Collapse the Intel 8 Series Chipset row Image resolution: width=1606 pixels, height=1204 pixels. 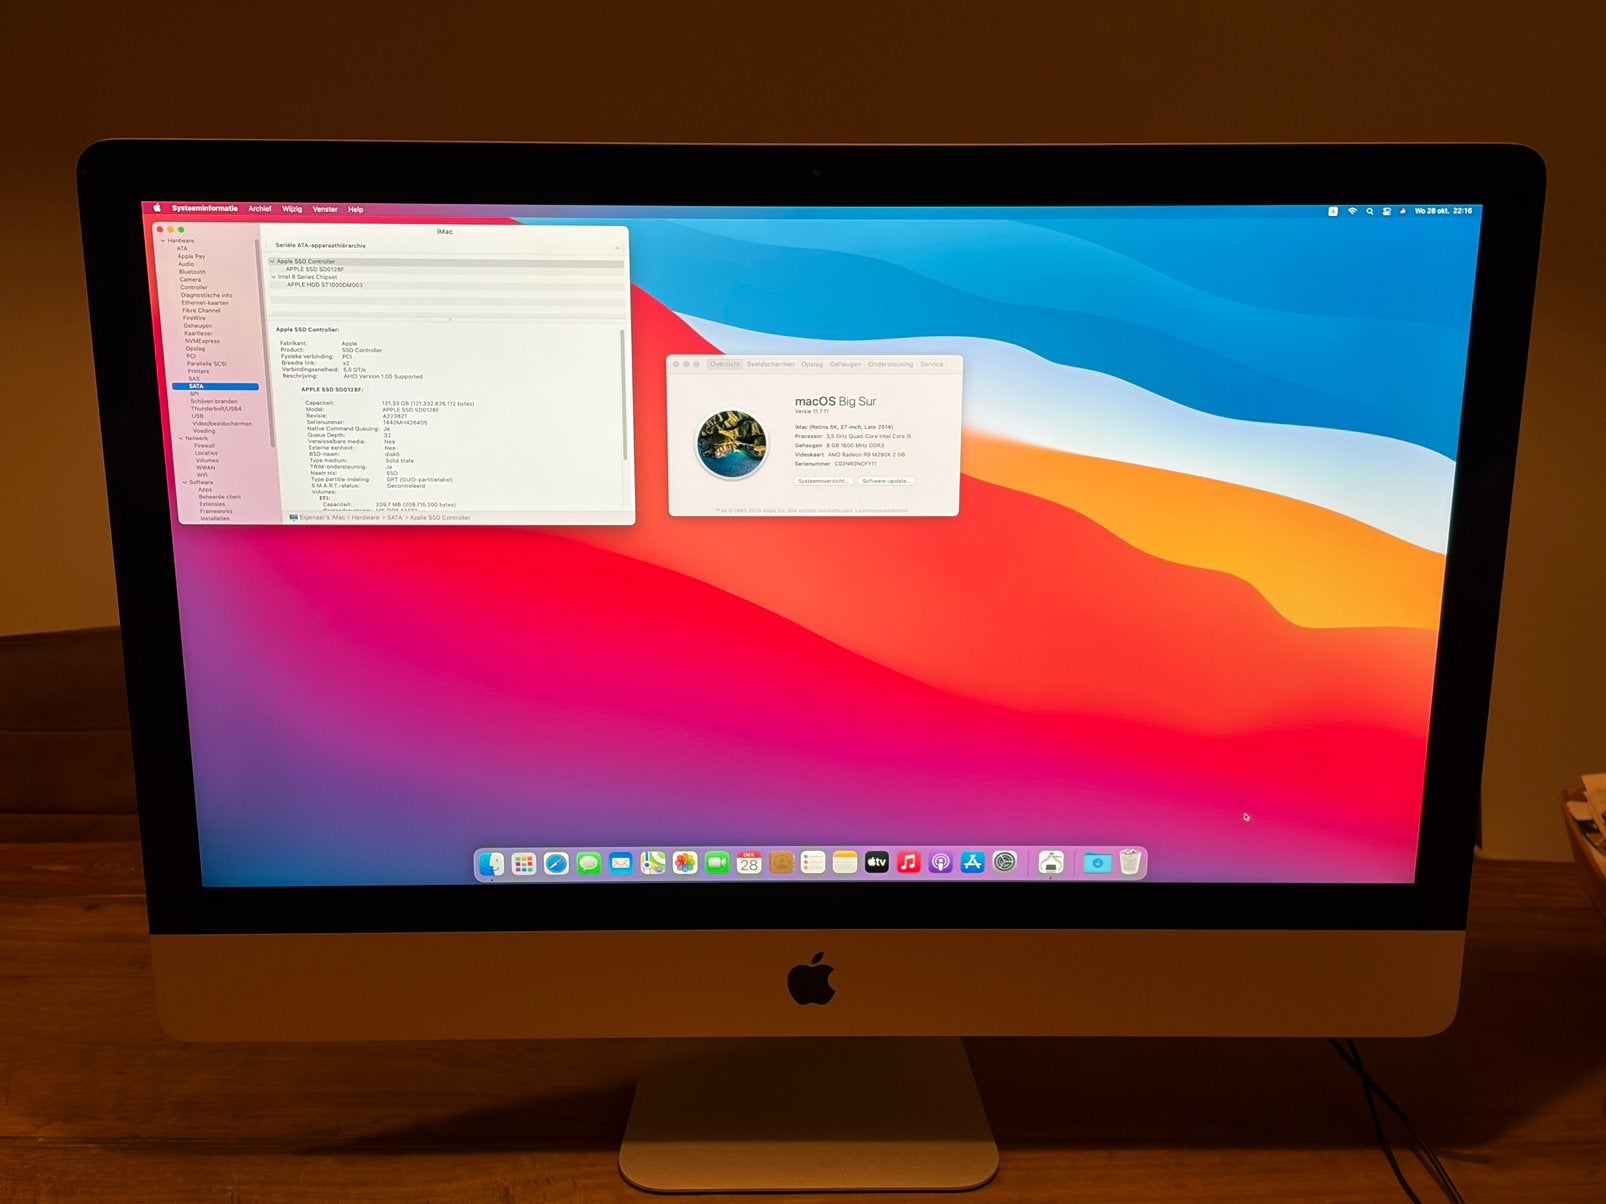[273, 277]
